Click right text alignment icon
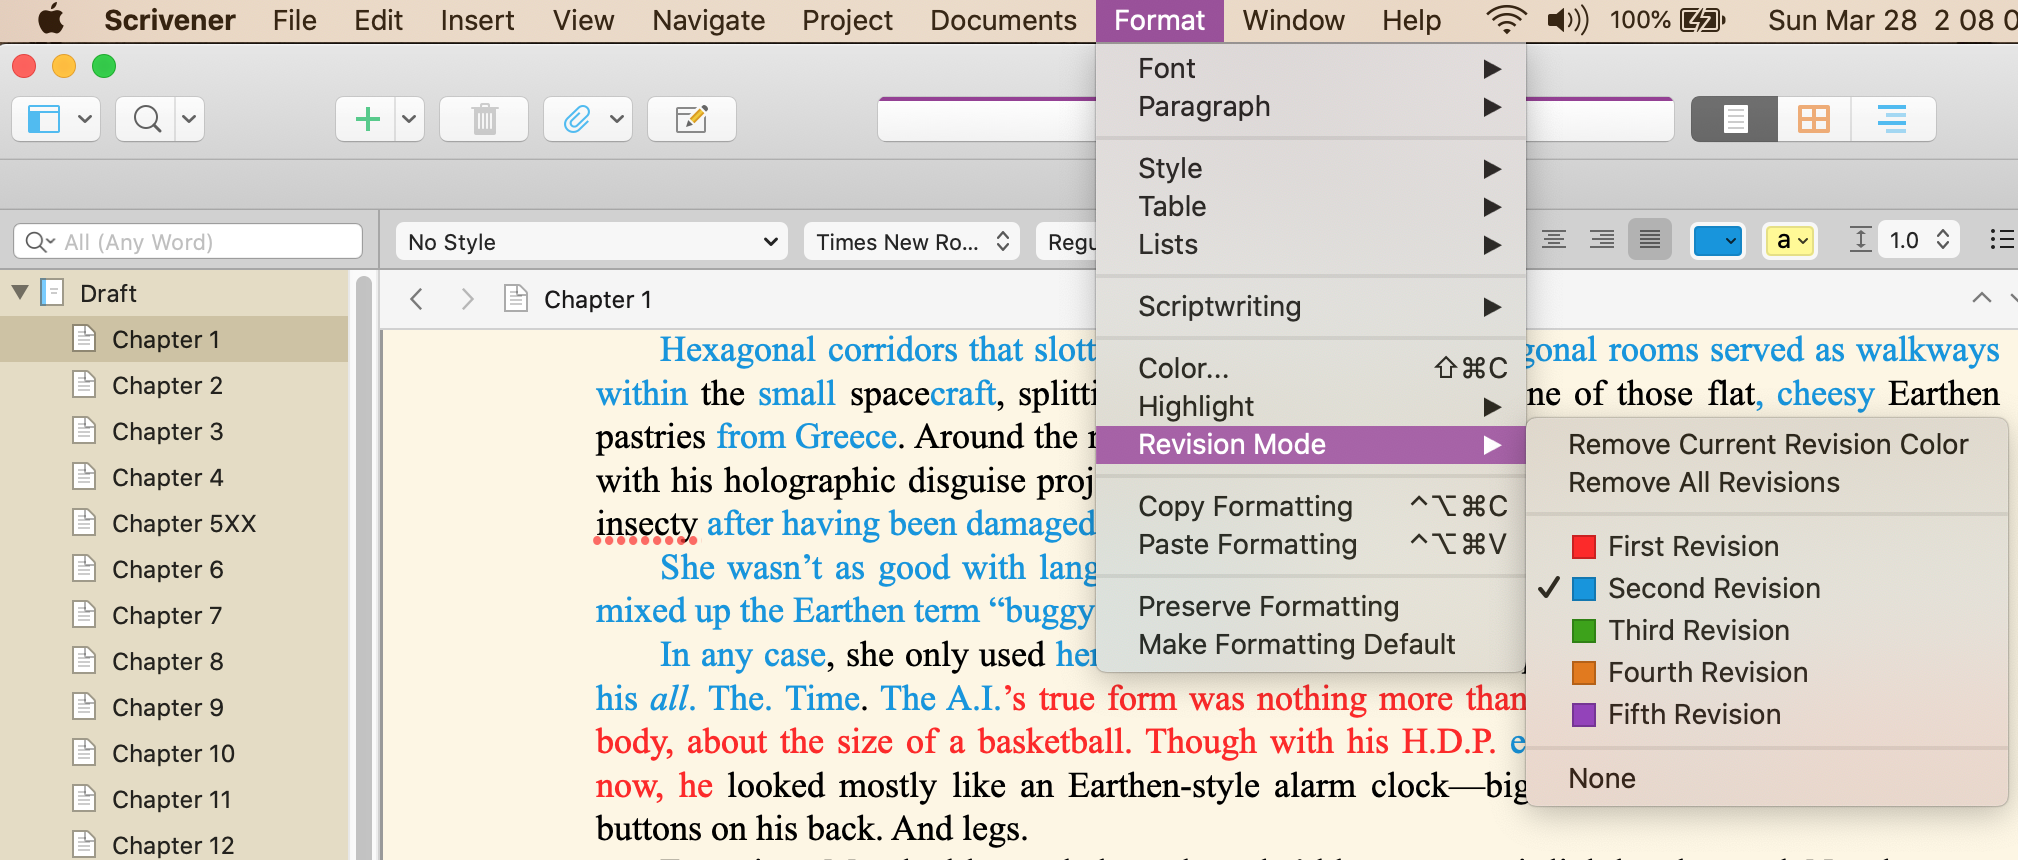This screenshot has width=2018, height=860. tap(1602, 240)
